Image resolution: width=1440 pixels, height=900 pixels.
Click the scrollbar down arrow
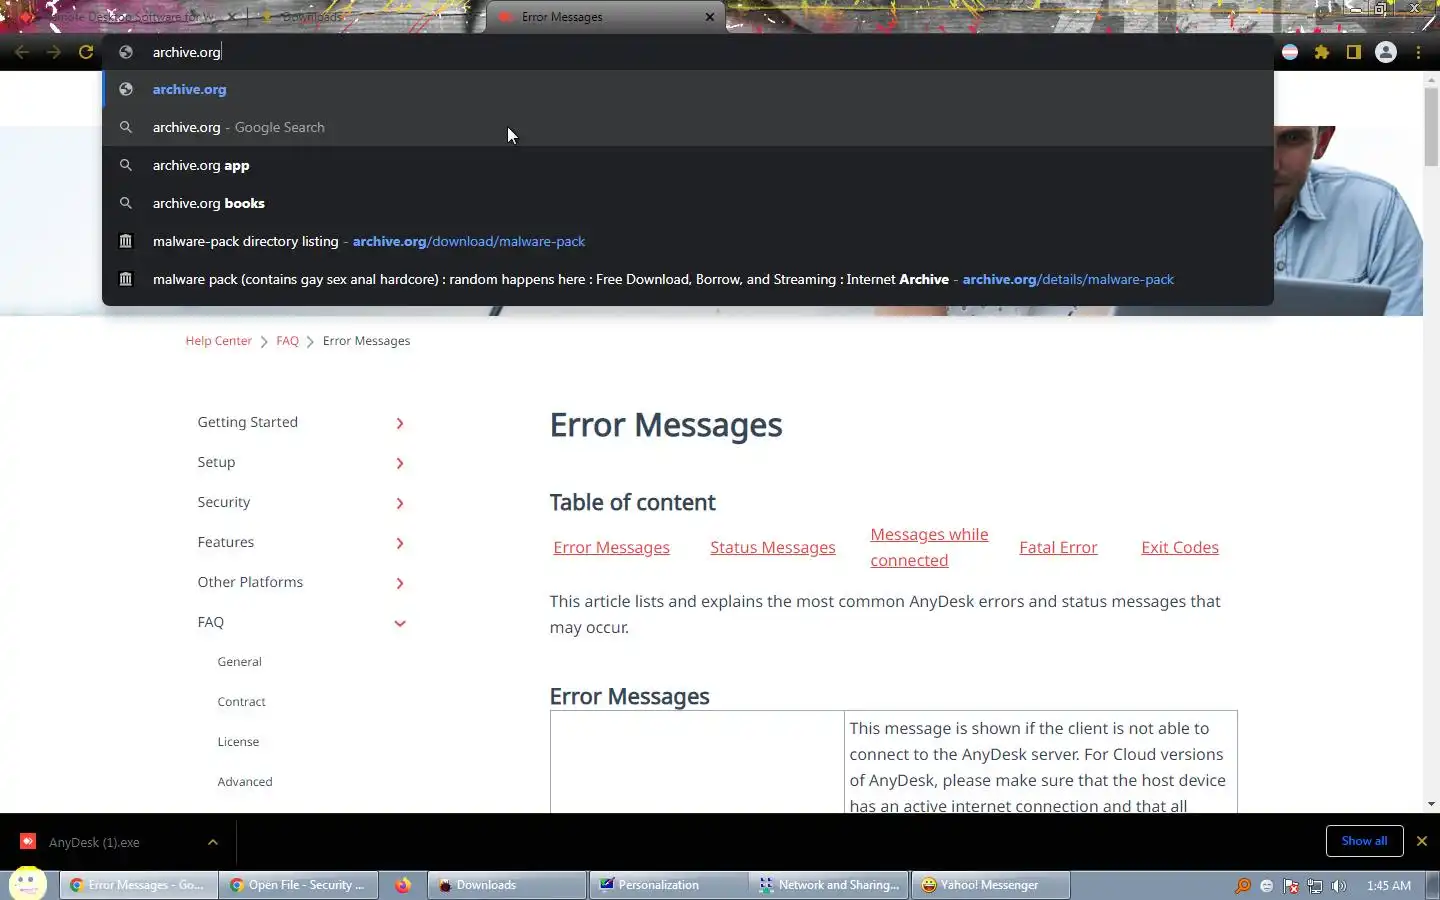click(1431, 804)
